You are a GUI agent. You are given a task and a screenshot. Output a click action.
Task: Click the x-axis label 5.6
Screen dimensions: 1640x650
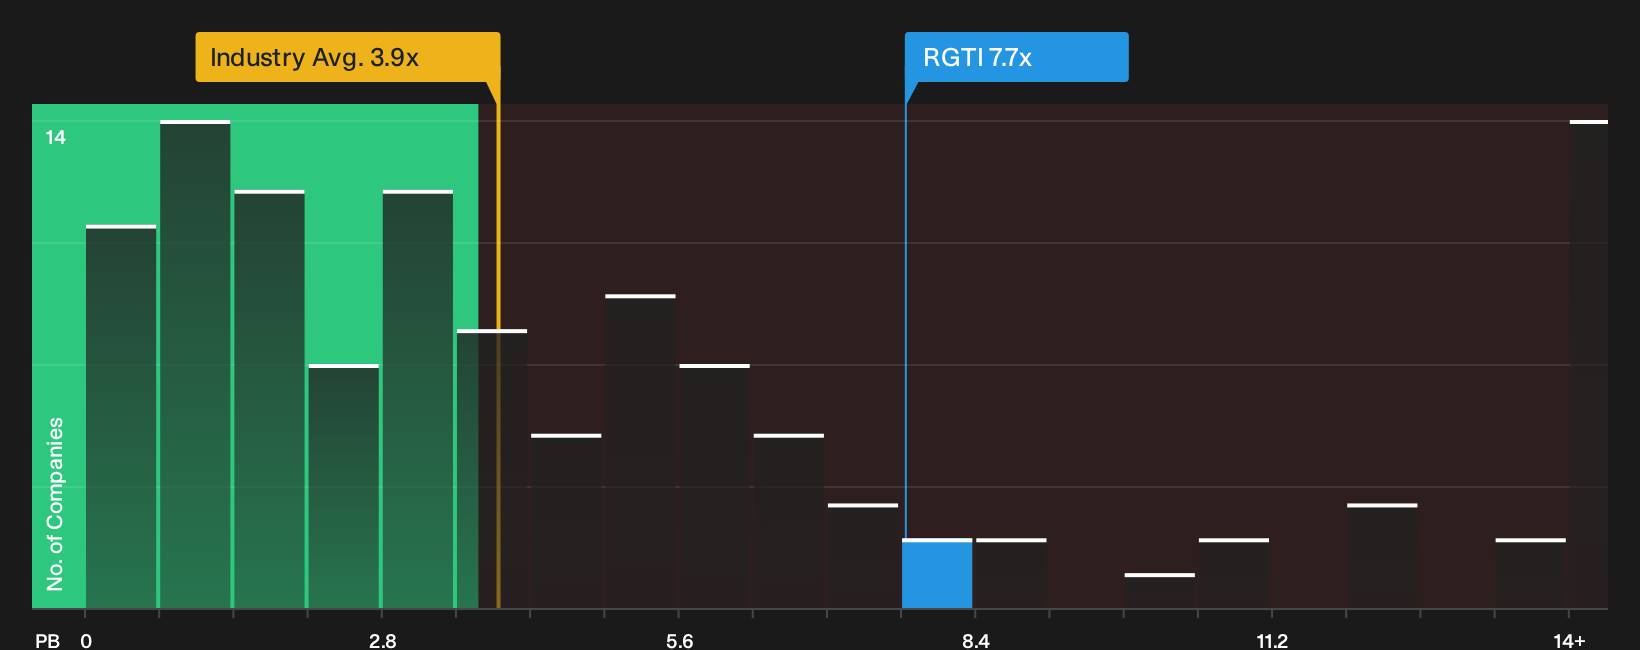pos(679,640)
